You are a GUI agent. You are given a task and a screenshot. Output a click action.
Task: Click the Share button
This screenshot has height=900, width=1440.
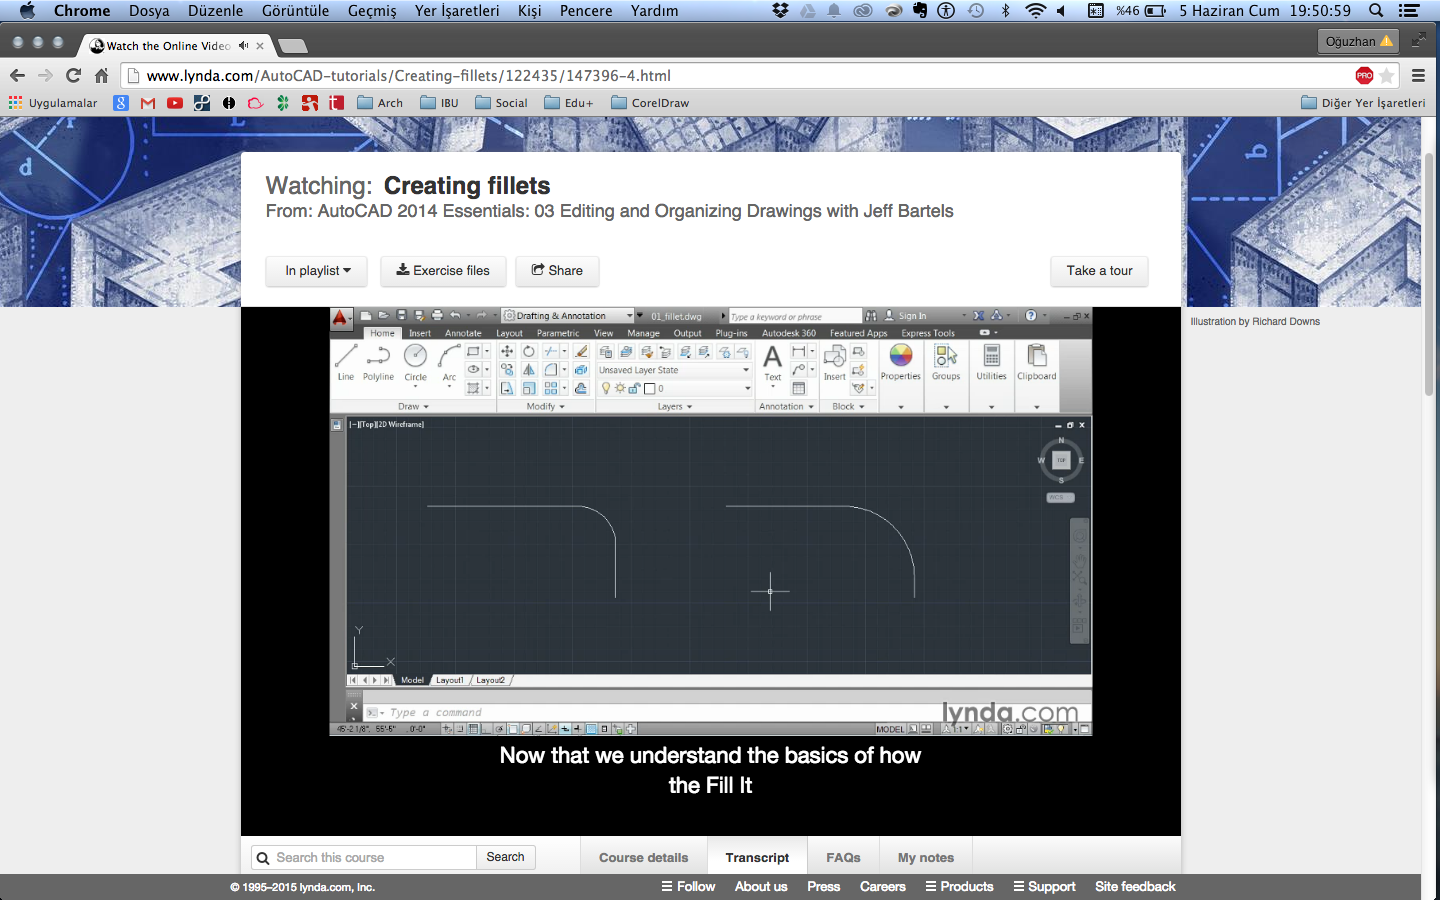point(557,271)
